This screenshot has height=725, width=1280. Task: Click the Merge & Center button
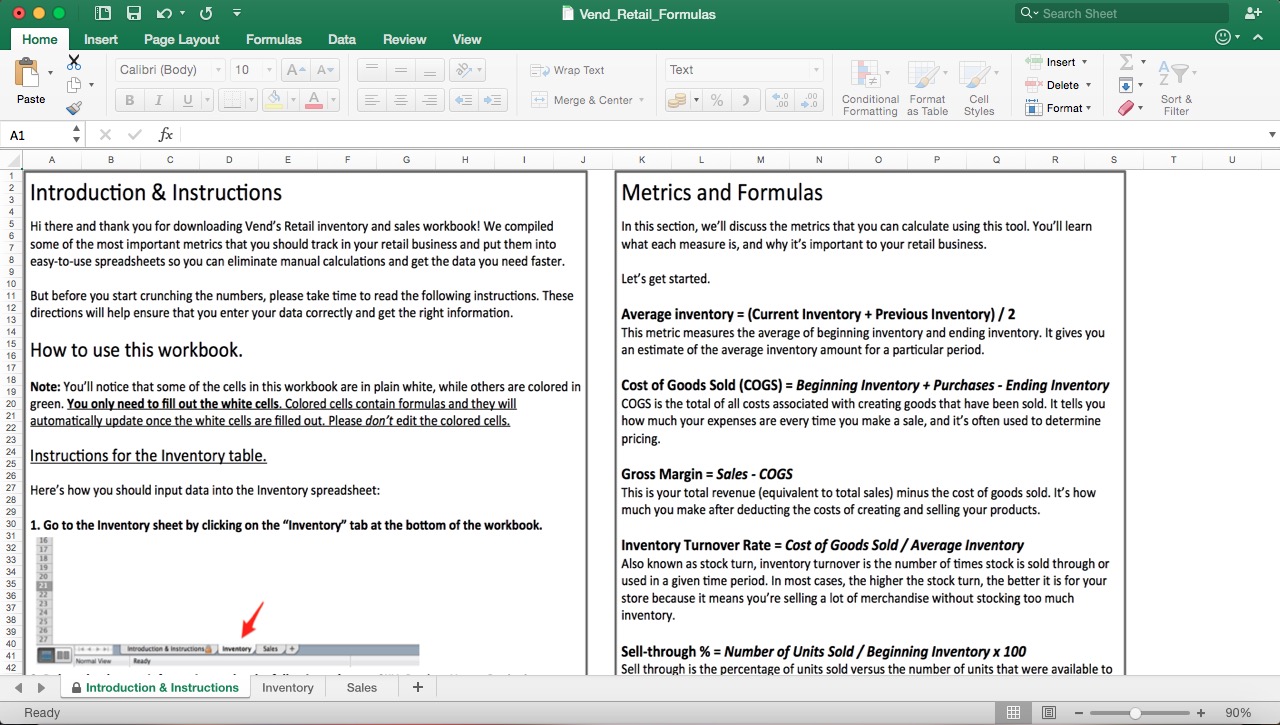click(x=585, y=100)
